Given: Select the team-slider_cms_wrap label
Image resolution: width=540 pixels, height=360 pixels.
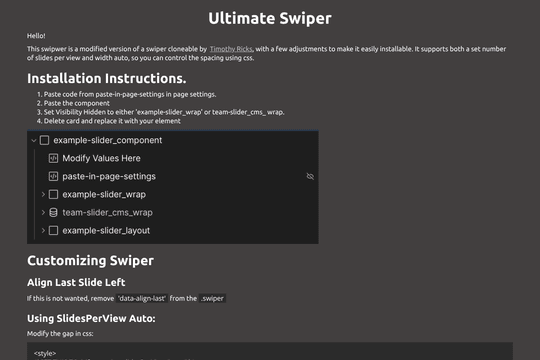Looking at the screenshot, I should [x=107, y=213].
